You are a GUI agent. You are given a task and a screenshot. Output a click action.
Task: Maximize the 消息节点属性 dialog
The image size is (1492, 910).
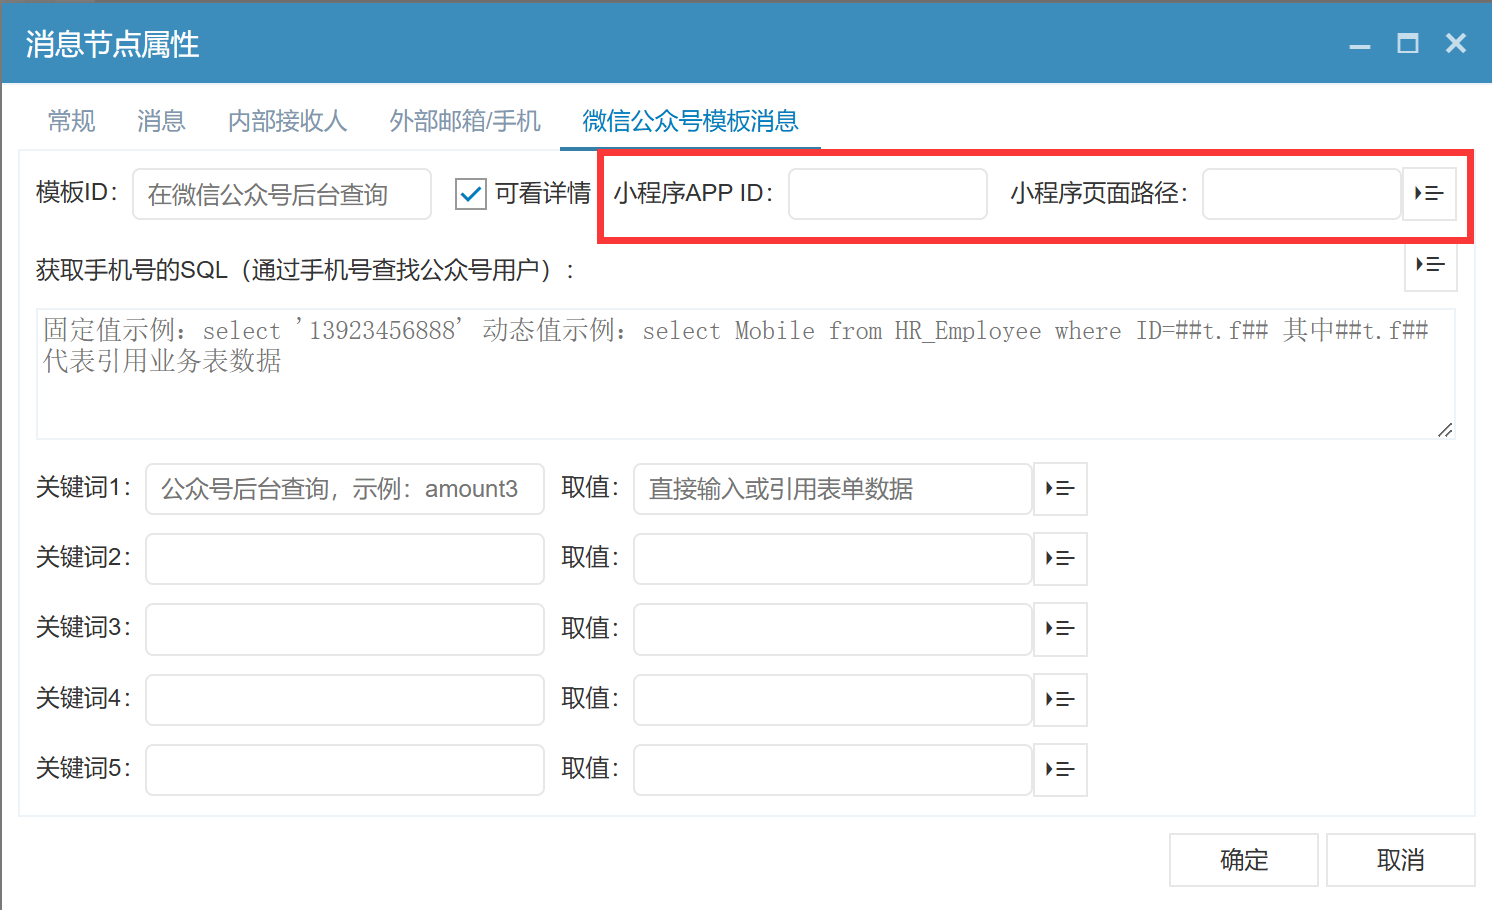pyautogui.click(x=1407, y=44)
